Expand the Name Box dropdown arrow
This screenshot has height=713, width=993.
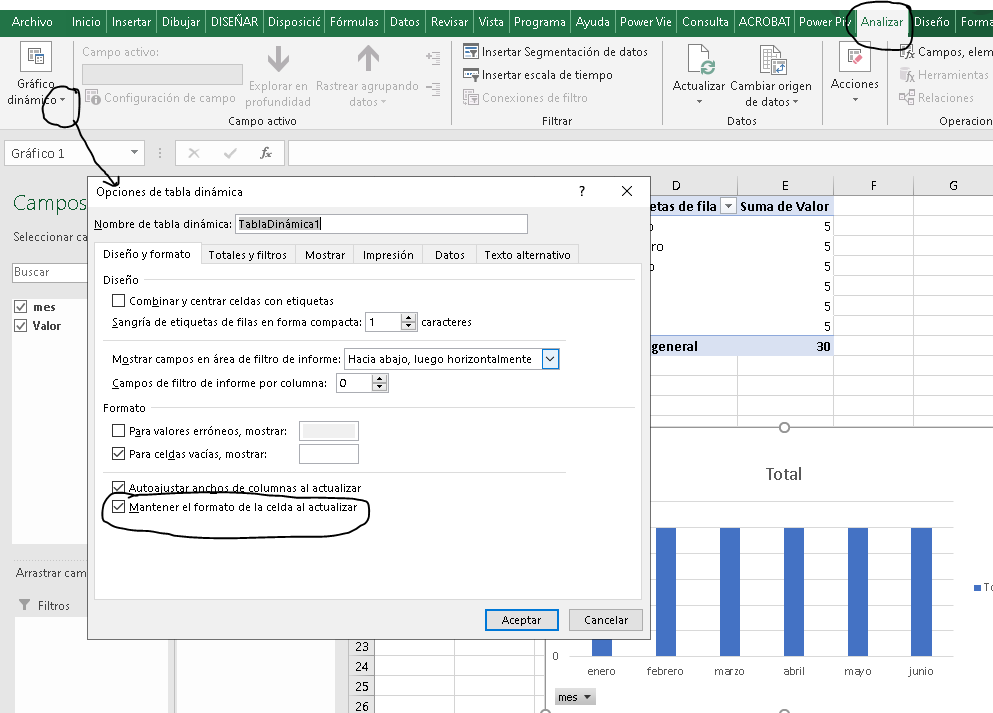[136, 153]
